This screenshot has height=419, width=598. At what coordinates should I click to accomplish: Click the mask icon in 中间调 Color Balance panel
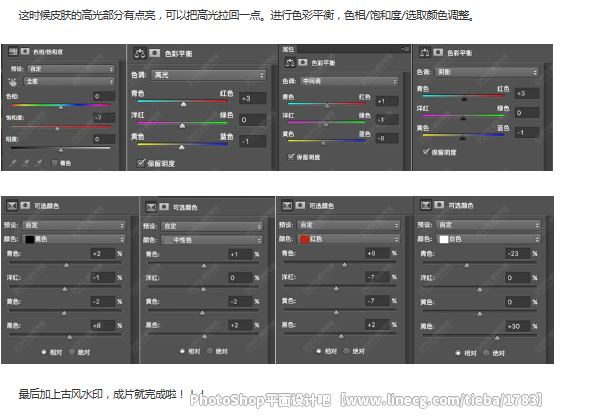tap(303, 62)
